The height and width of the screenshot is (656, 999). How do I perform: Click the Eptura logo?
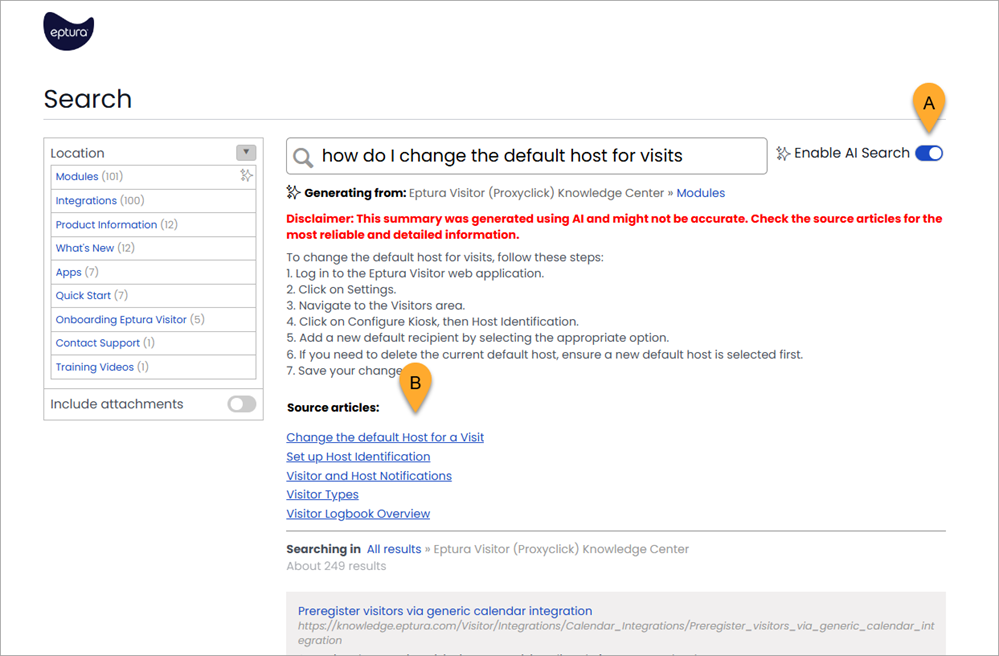pos(68,31)
